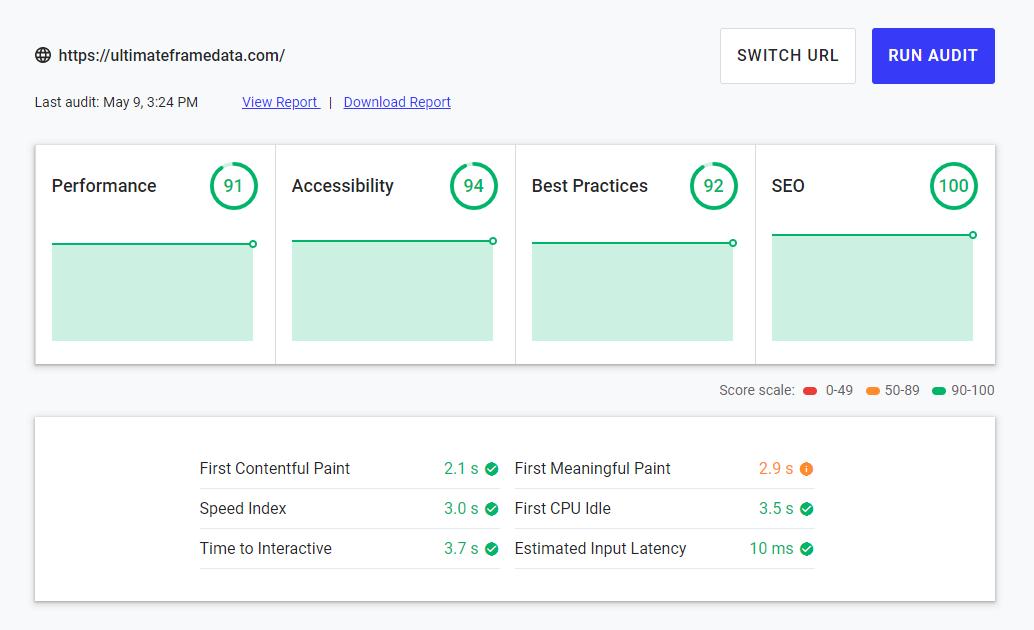Click green checkmark beside Estimated Input Latency

click(806, 549)
